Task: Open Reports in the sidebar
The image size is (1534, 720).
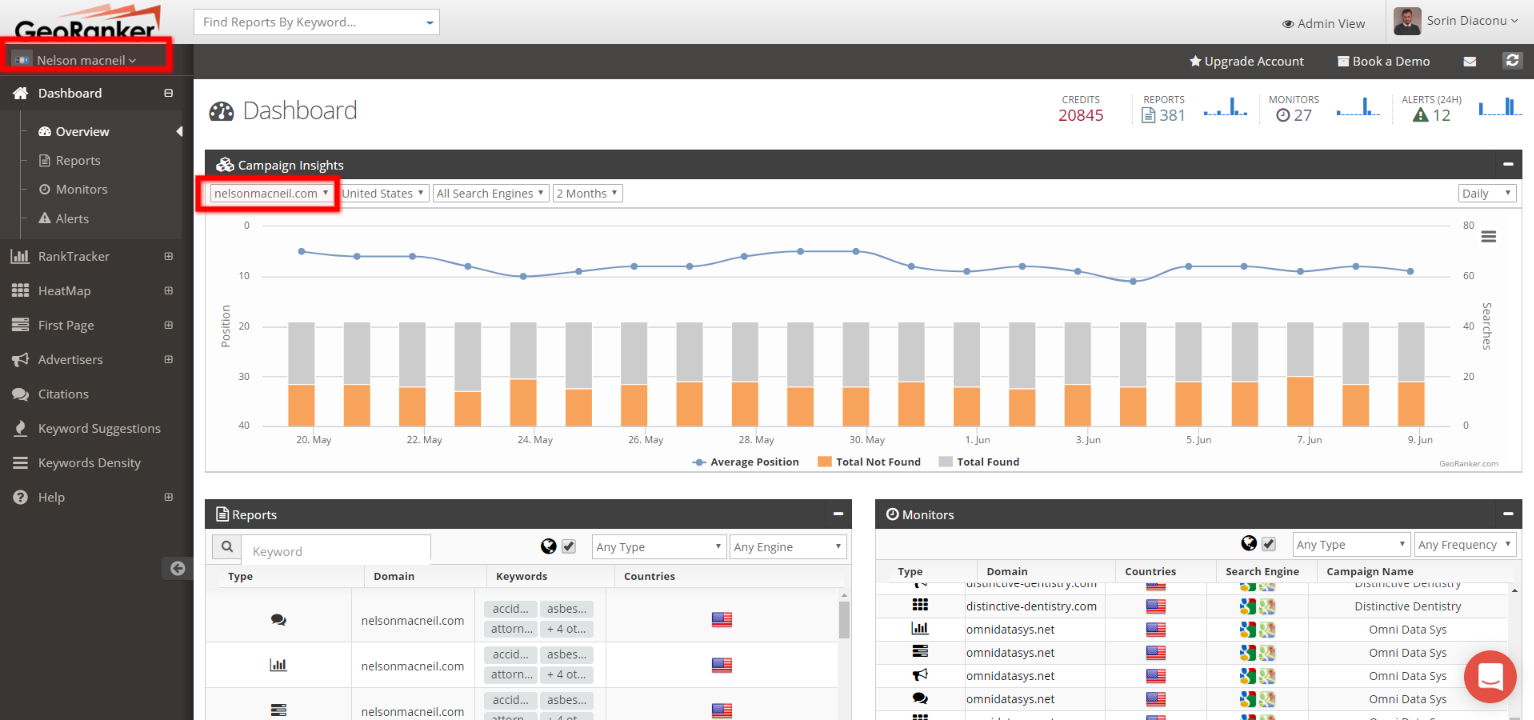Action: tap(78, 160)
